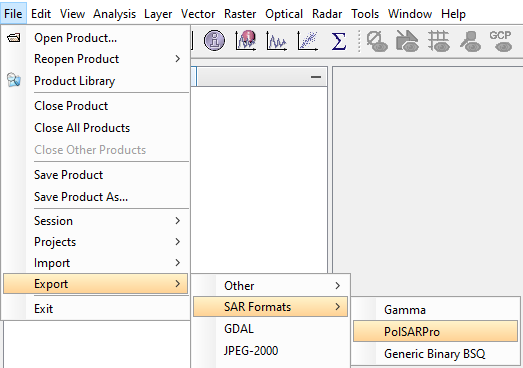Select Exit from File menu
523x368 pixels.
[95, 309]
